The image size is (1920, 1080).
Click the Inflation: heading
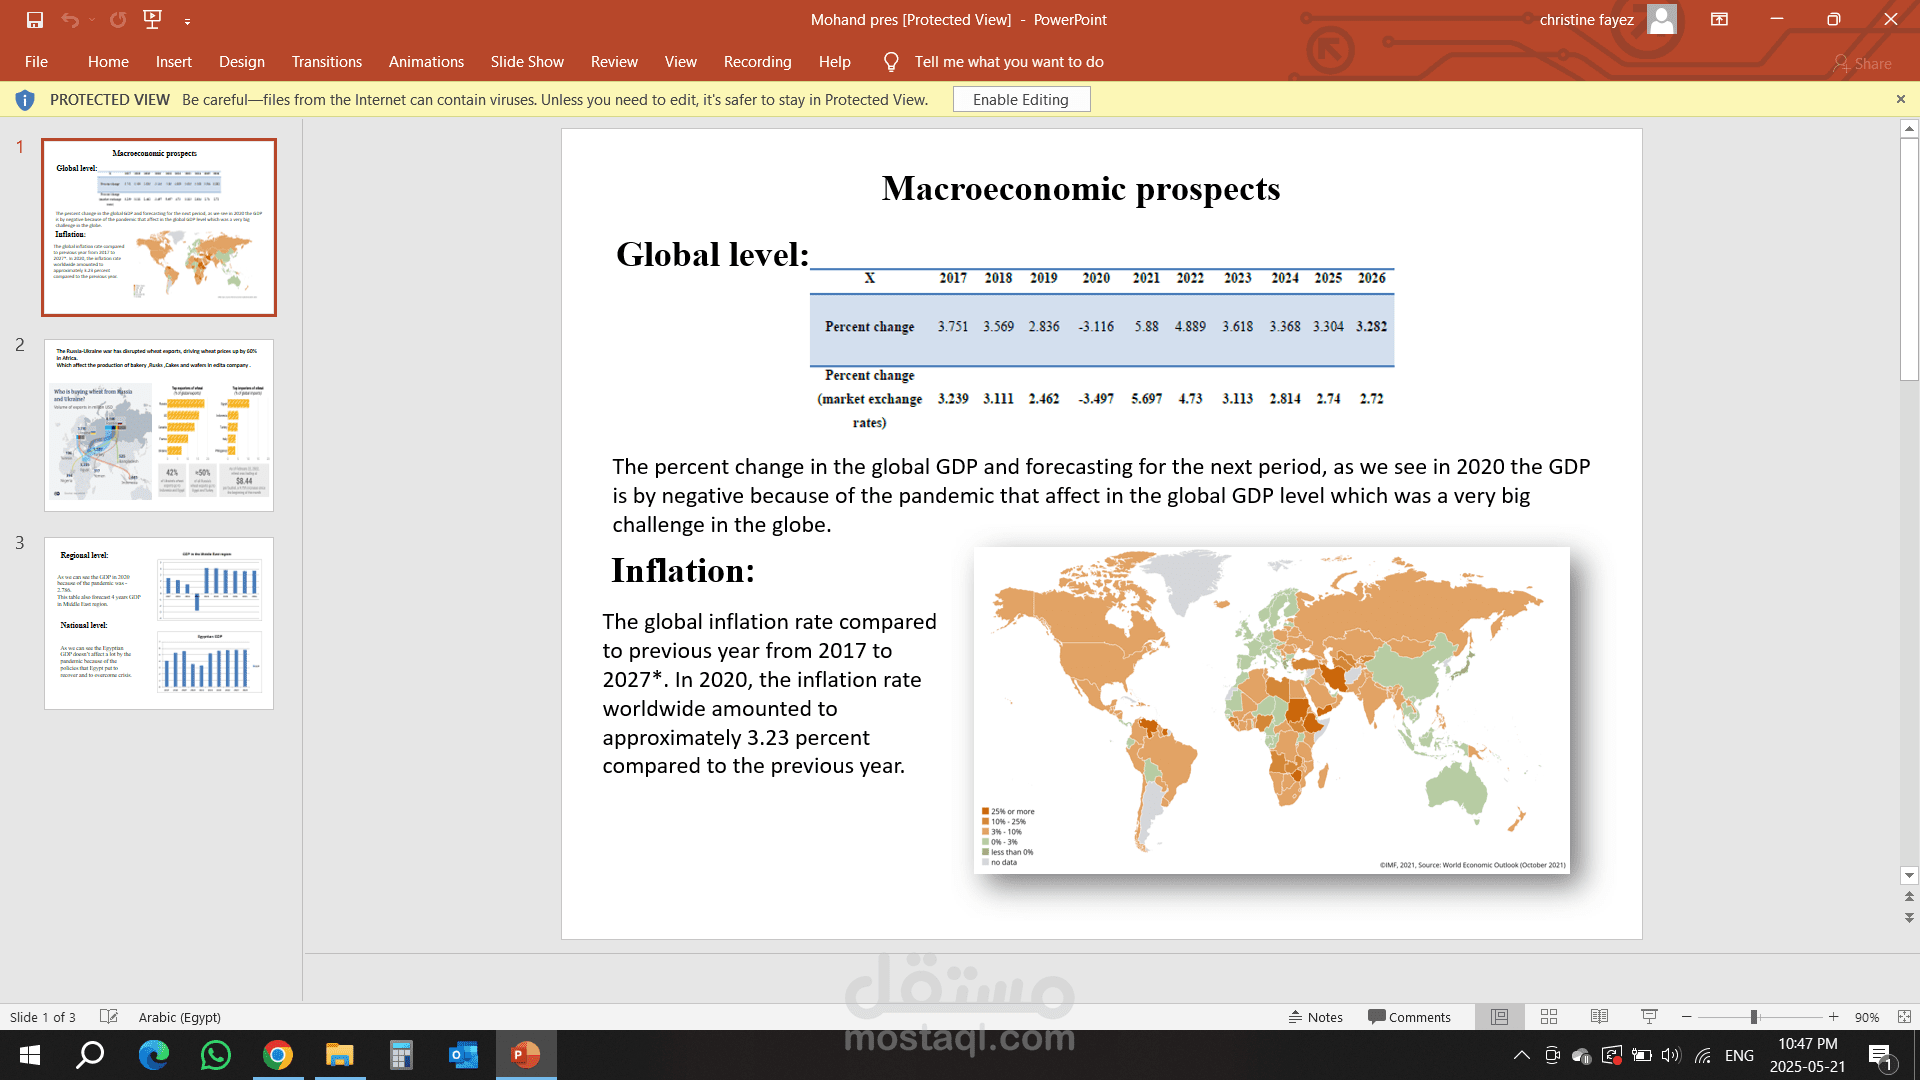(x=683, y=571)
